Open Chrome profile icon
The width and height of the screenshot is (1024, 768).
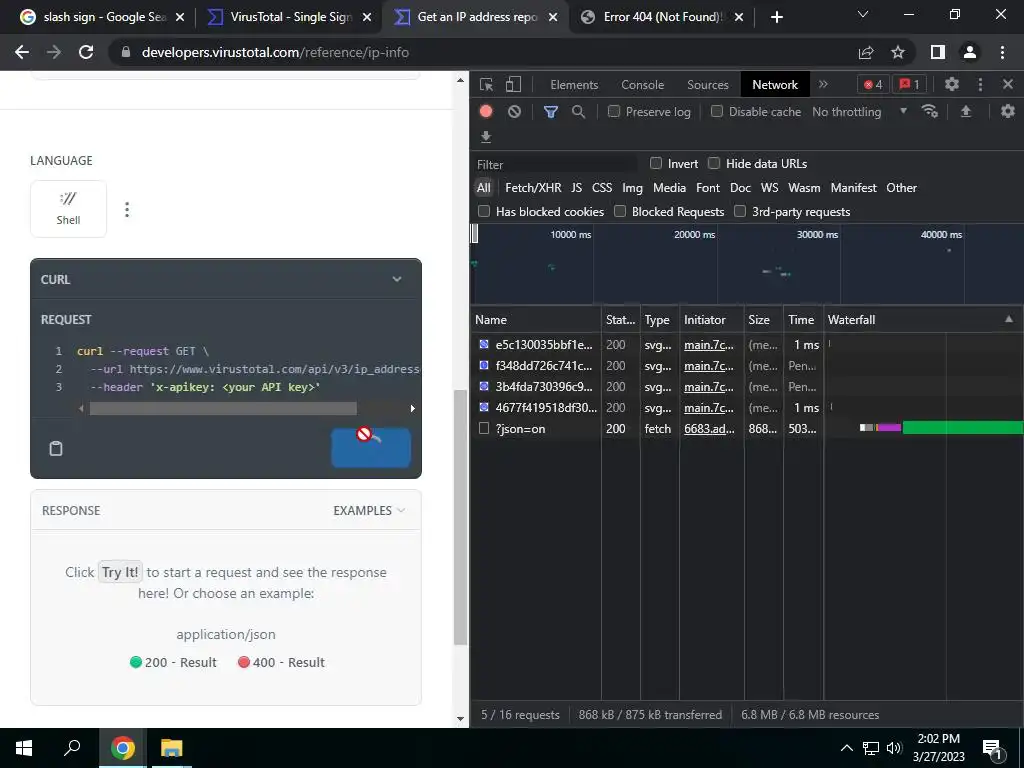[970, 52]
